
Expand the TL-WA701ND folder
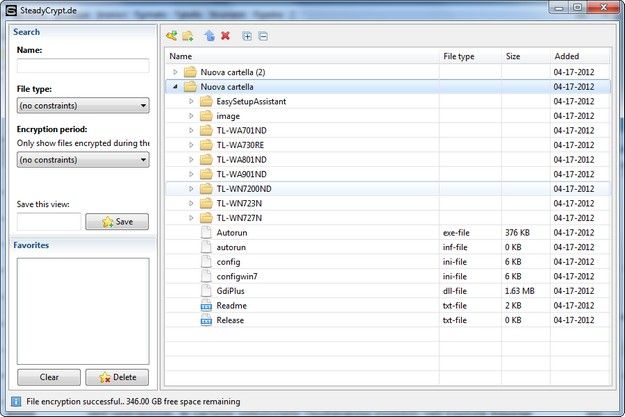(192, 131)
